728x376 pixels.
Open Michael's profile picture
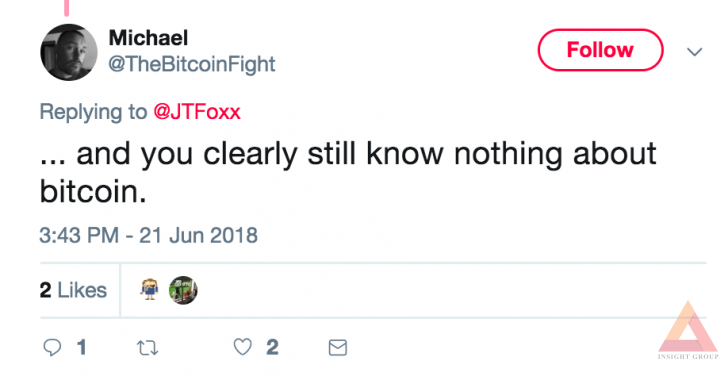(x=69, y=52)
